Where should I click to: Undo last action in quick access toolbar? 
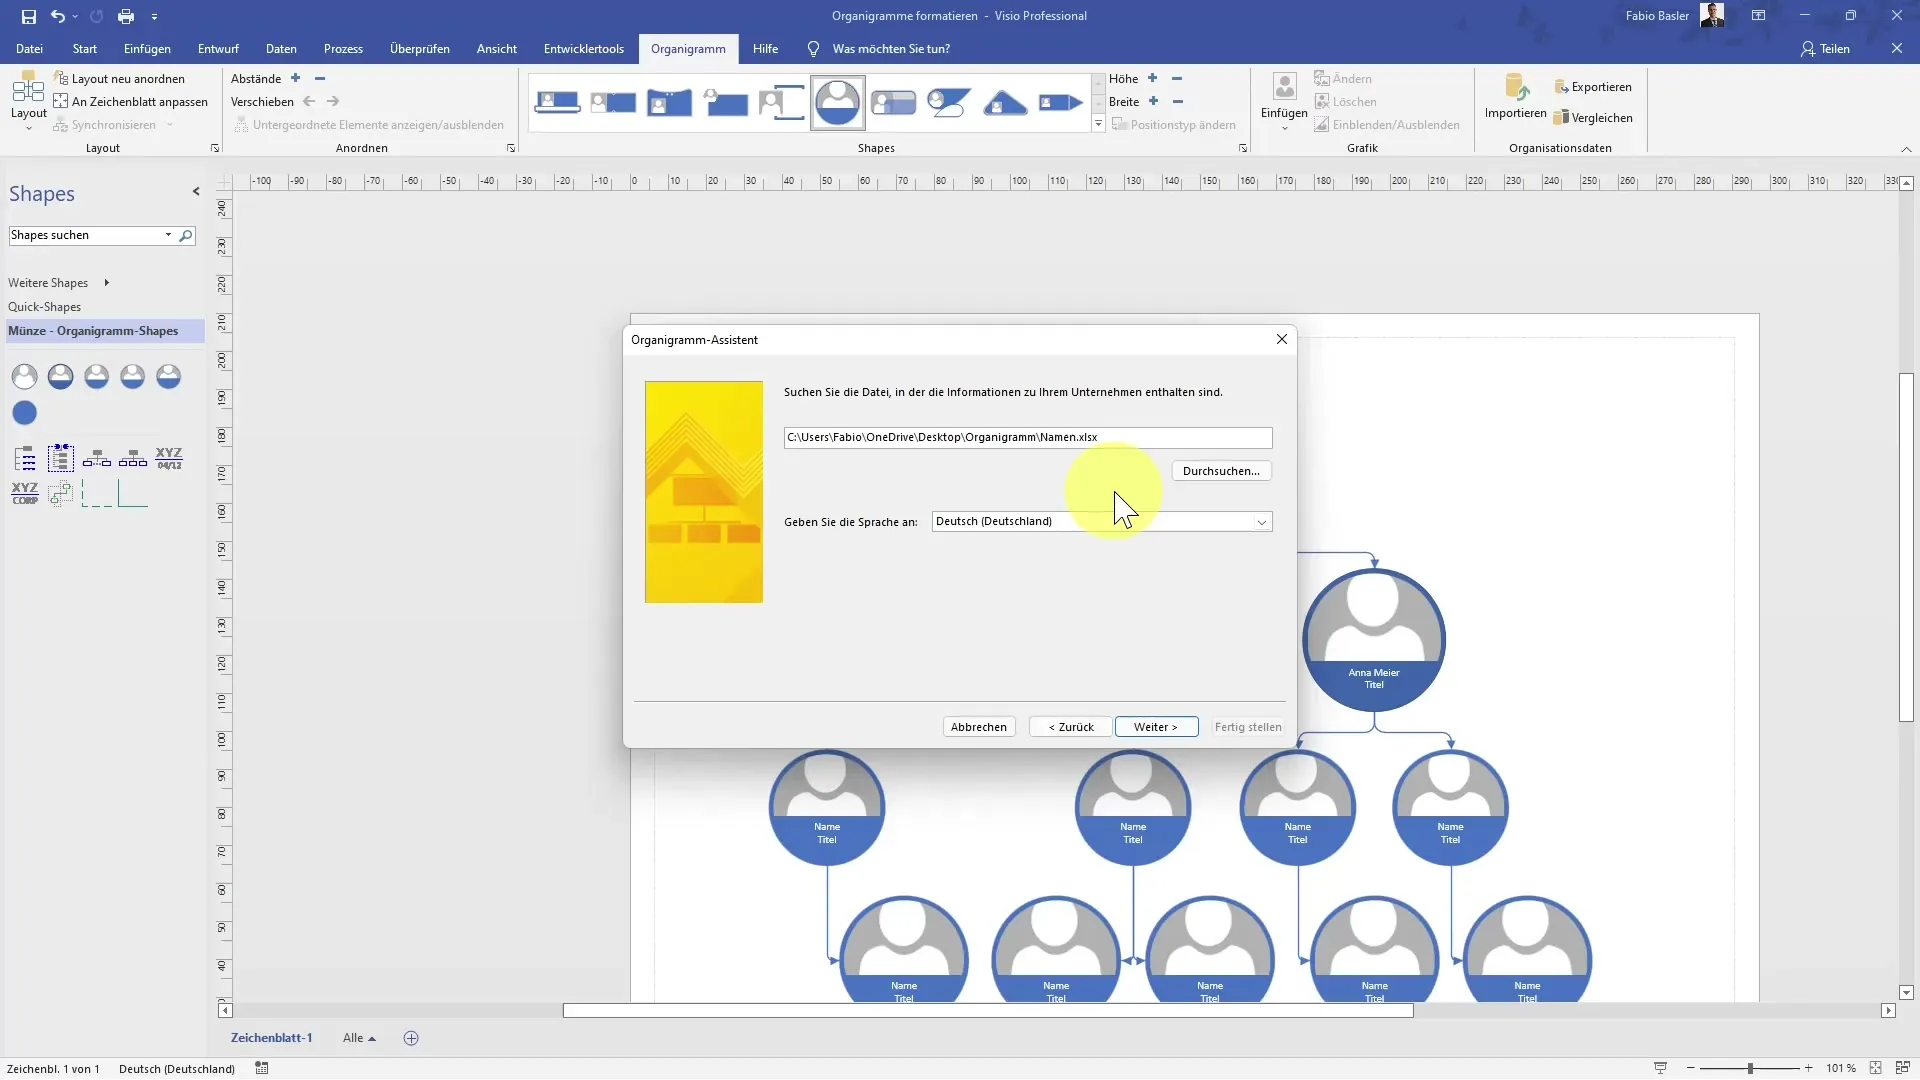(58, 16)
